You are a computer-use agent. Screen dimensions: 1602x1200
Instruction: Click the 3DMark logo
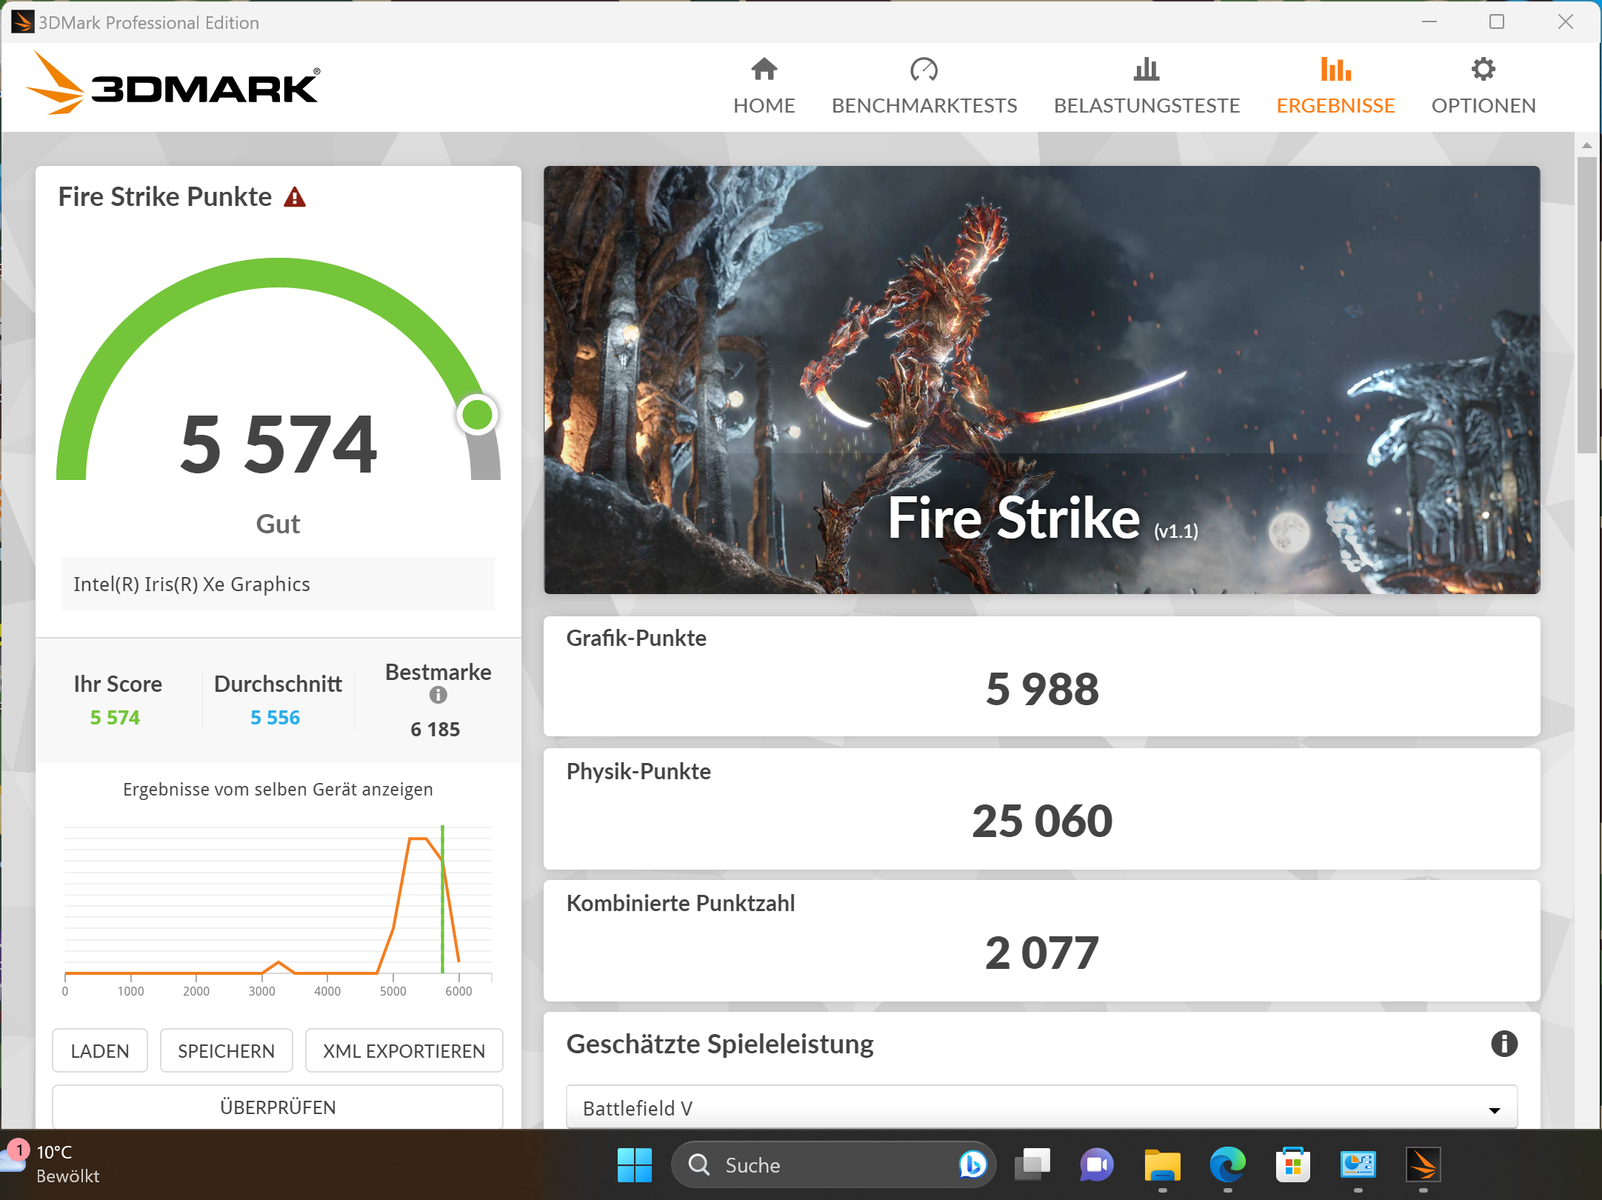(174, 84)
